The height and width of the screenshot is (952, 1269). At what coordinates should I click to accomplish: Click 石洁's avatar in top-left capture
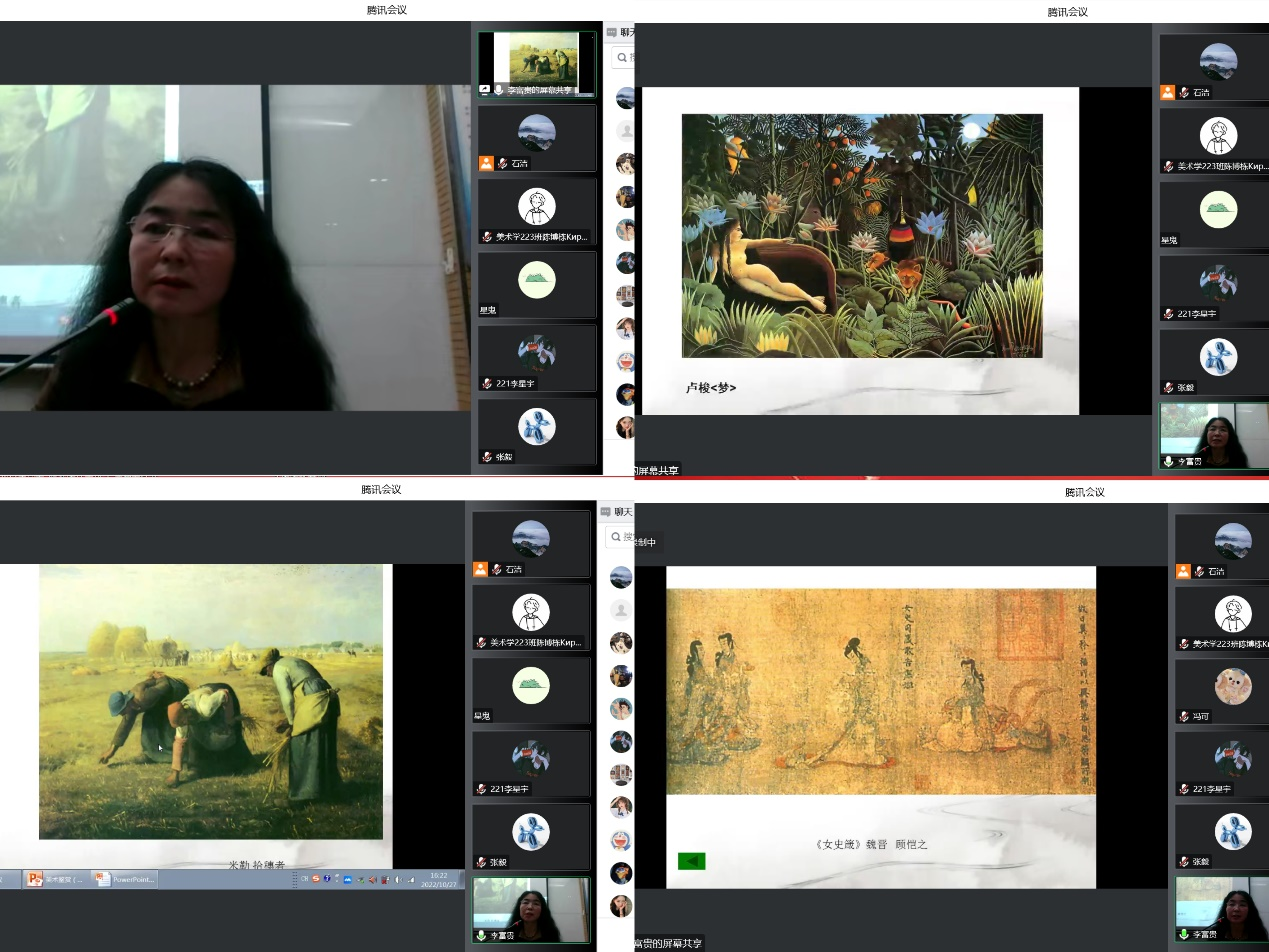click(x=537, y=132)
